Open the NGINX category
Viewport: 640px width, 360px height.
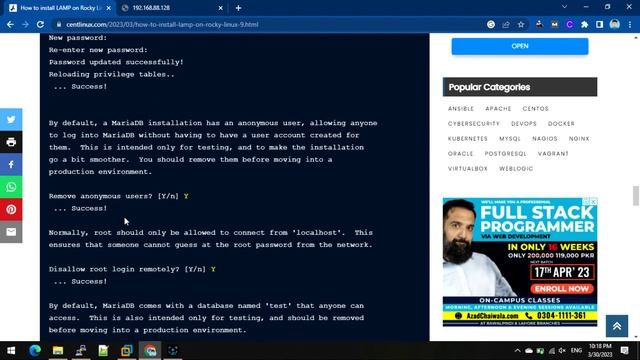(x=579, y=139)
